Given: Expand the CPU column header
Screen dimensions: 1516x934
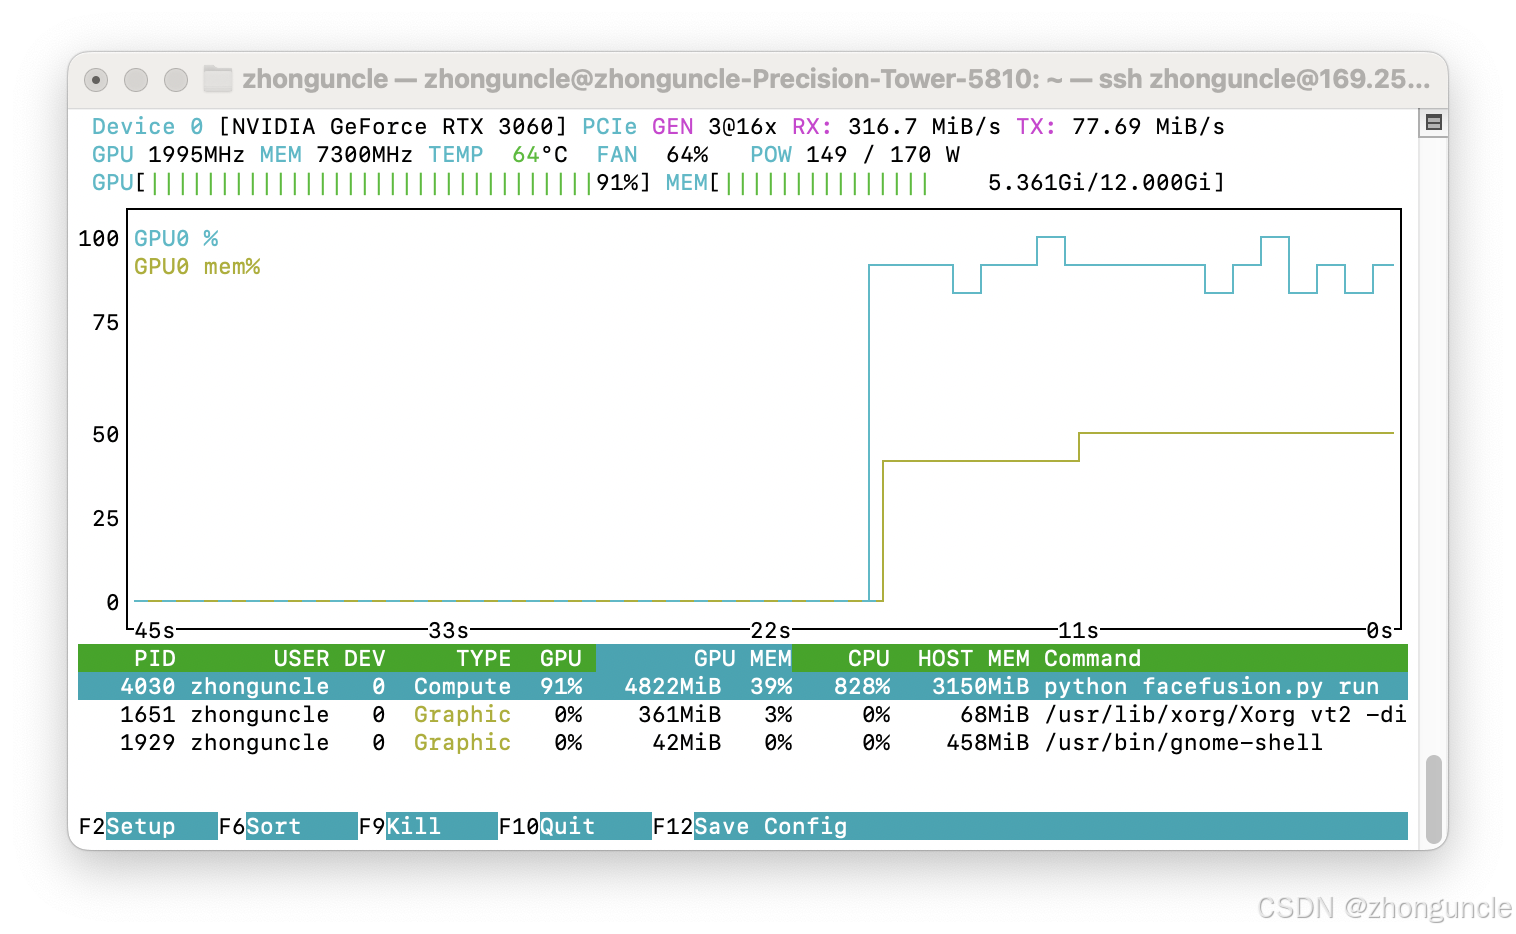Looking at the screenshot, I should pos(867,658).
